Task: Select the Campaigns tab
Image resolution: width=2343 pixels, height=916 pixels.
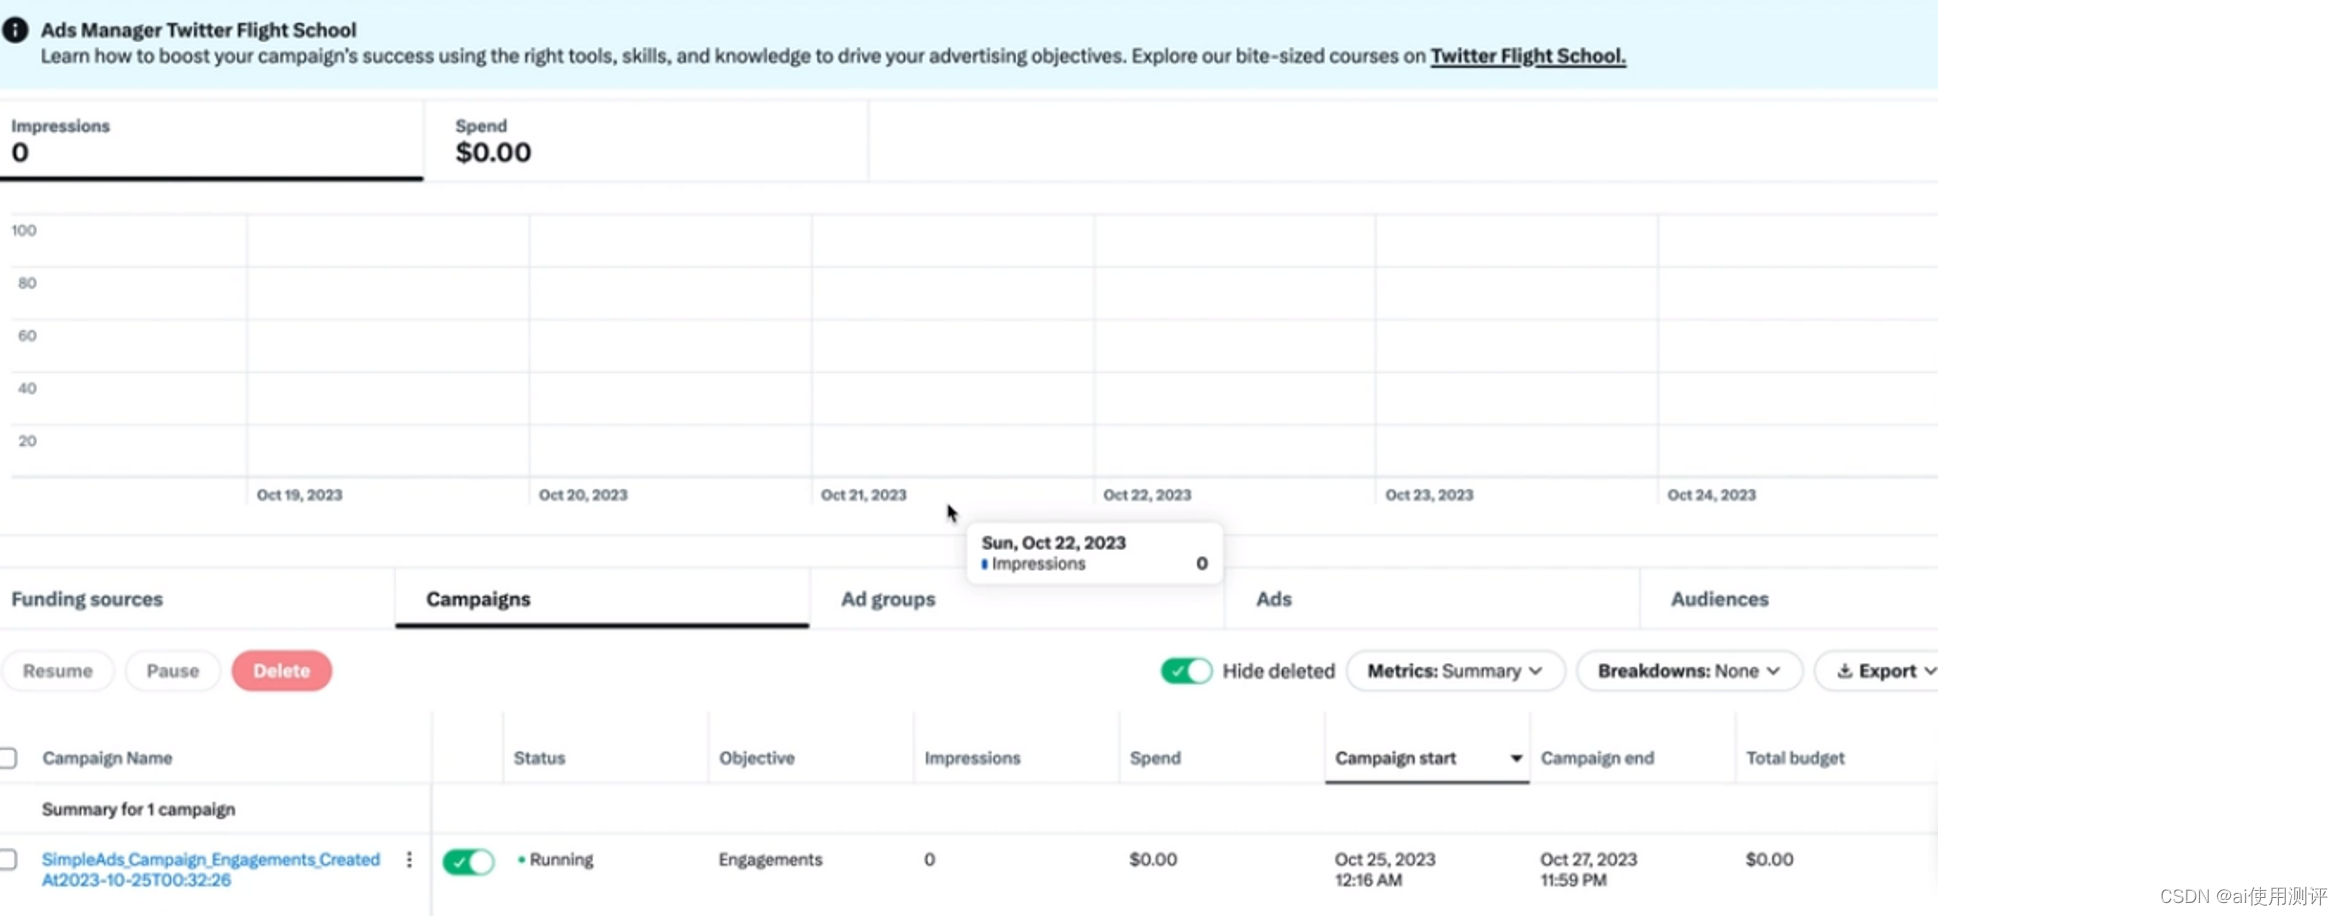Action: [602, 599]
